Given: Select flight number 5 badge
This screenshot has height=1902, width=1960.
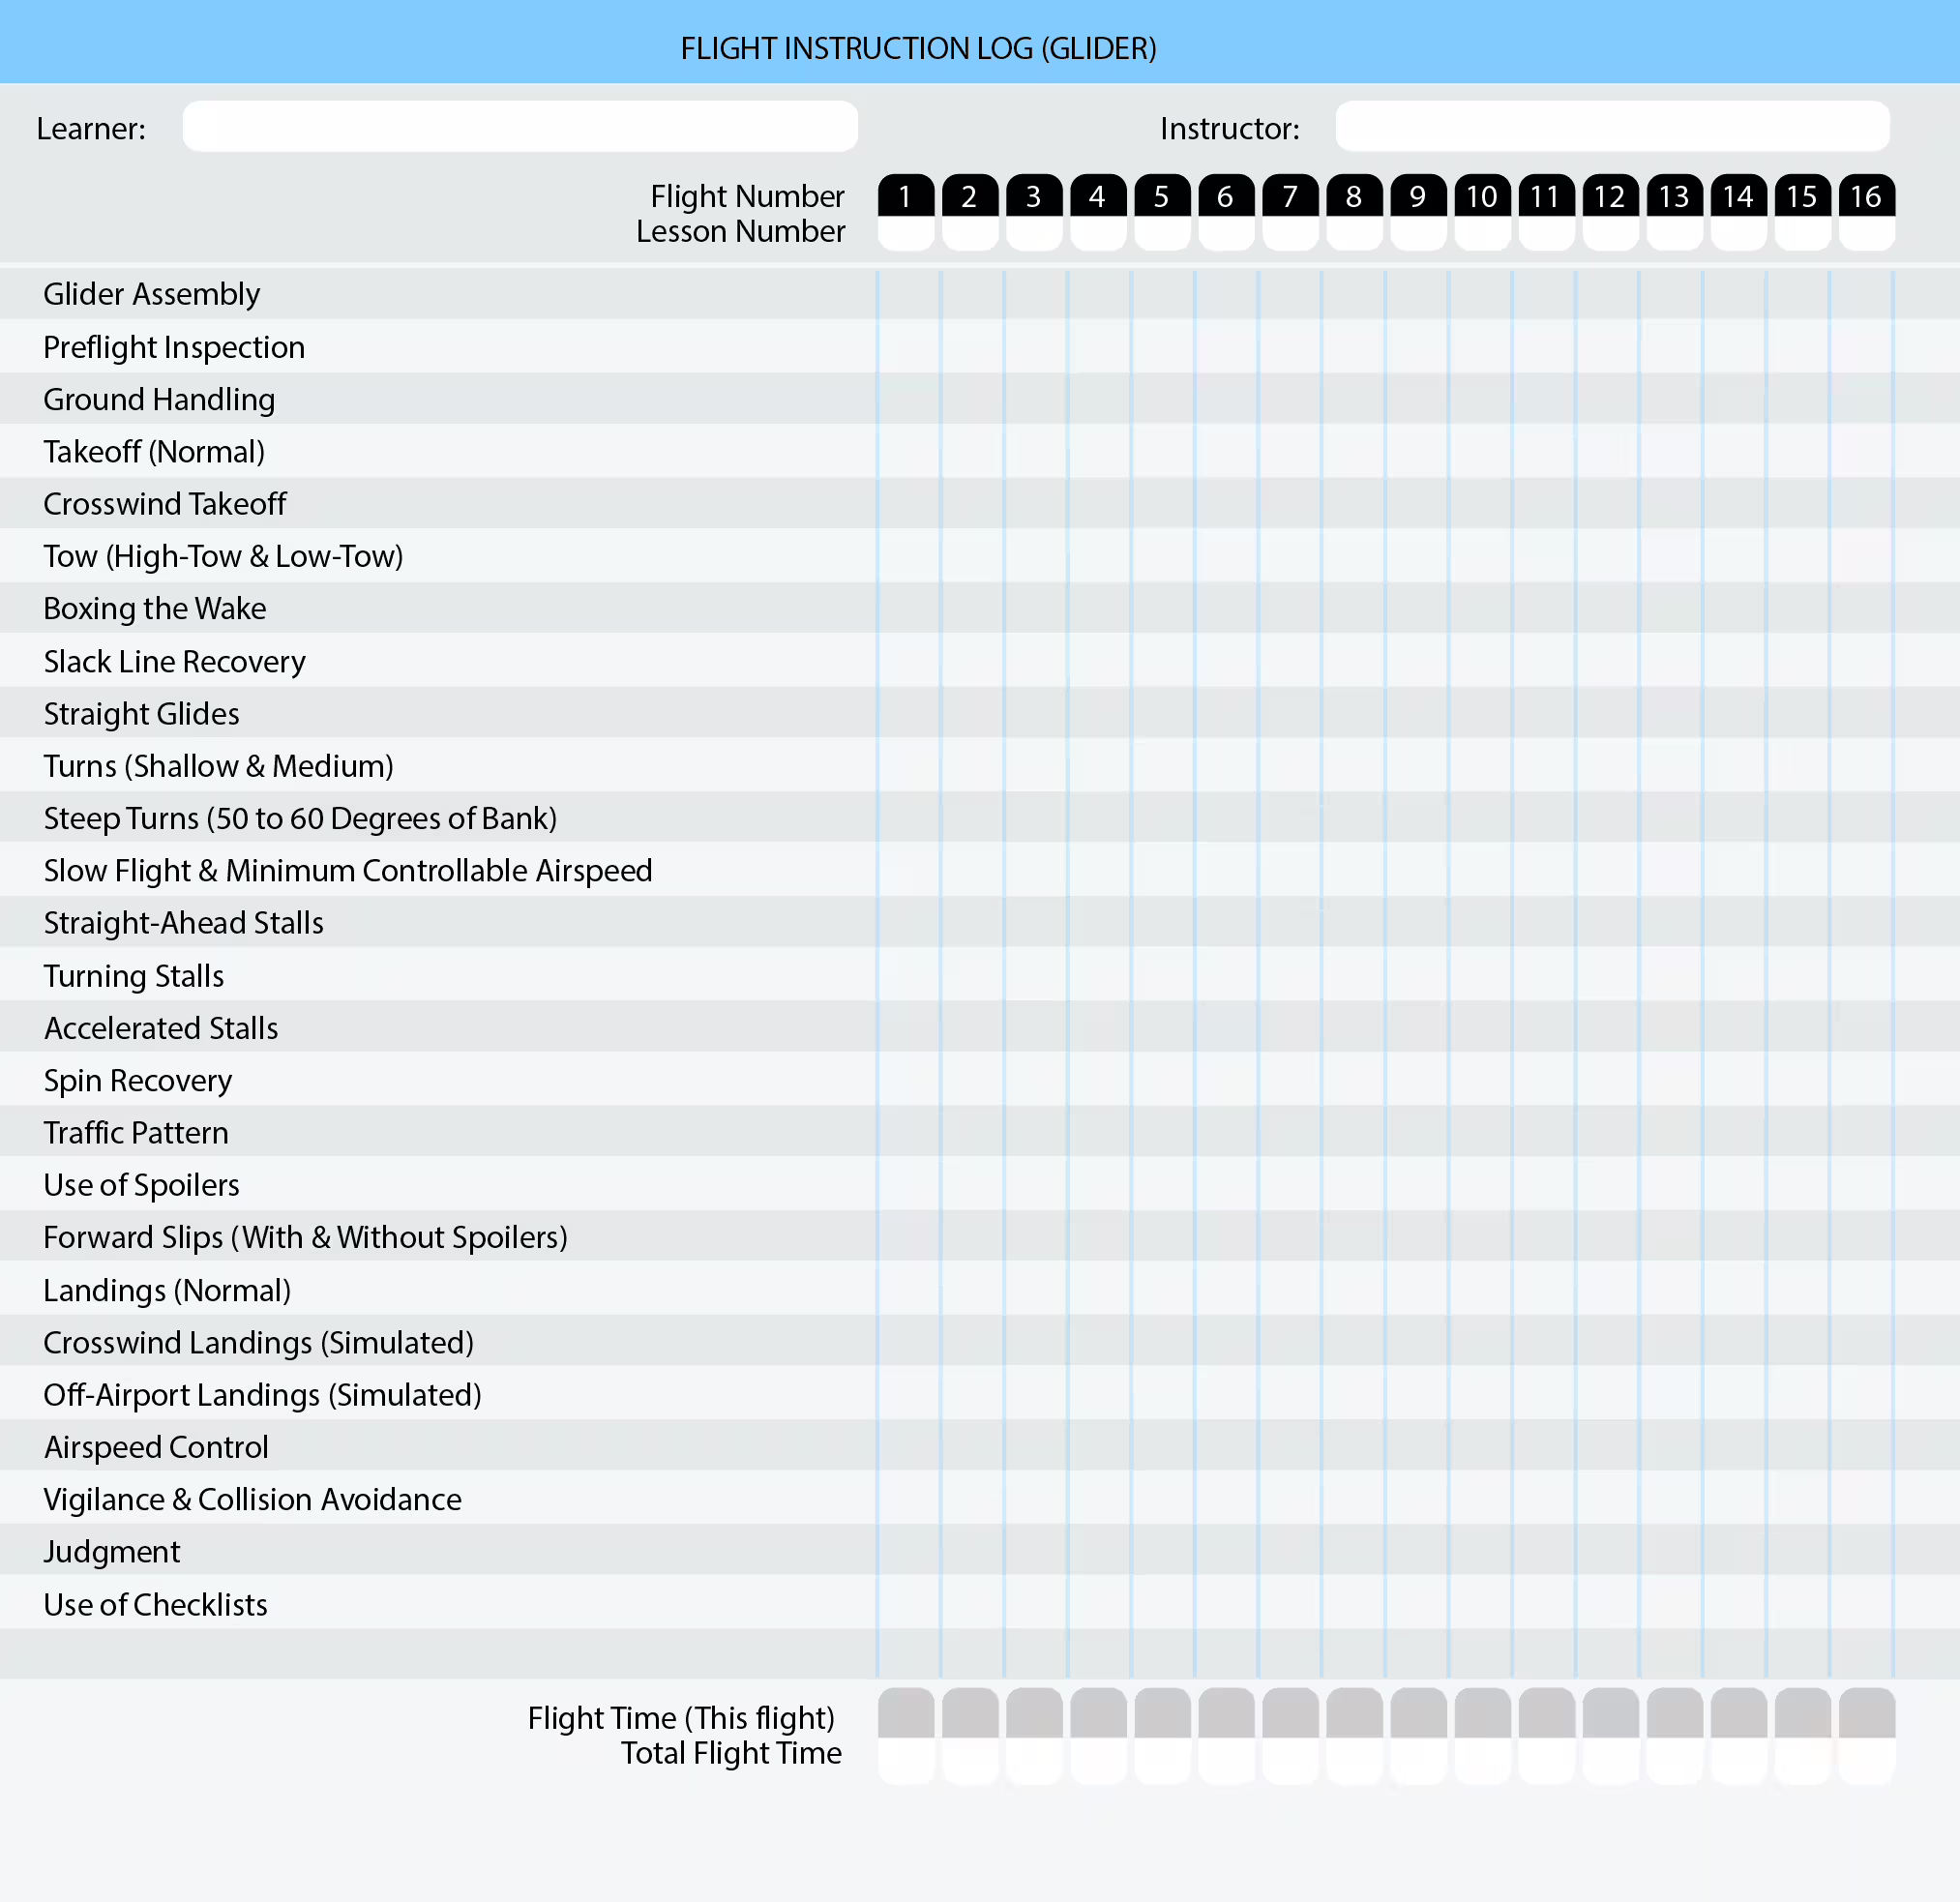Looking at the screenshot, I should click(x=1162, y=196).
